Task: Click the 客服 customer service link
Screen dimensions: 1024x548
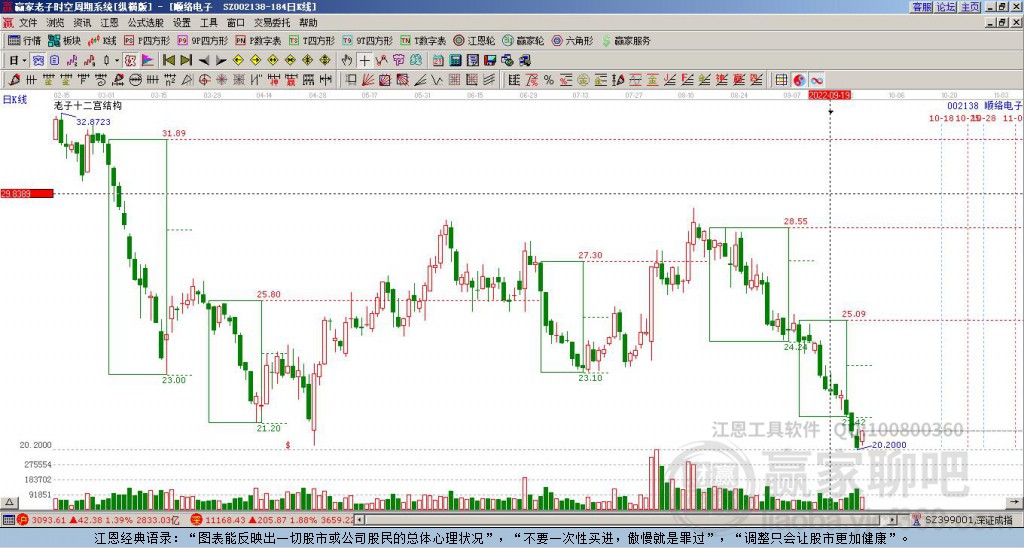Action: pyautogui.click(x=921, y=7)
